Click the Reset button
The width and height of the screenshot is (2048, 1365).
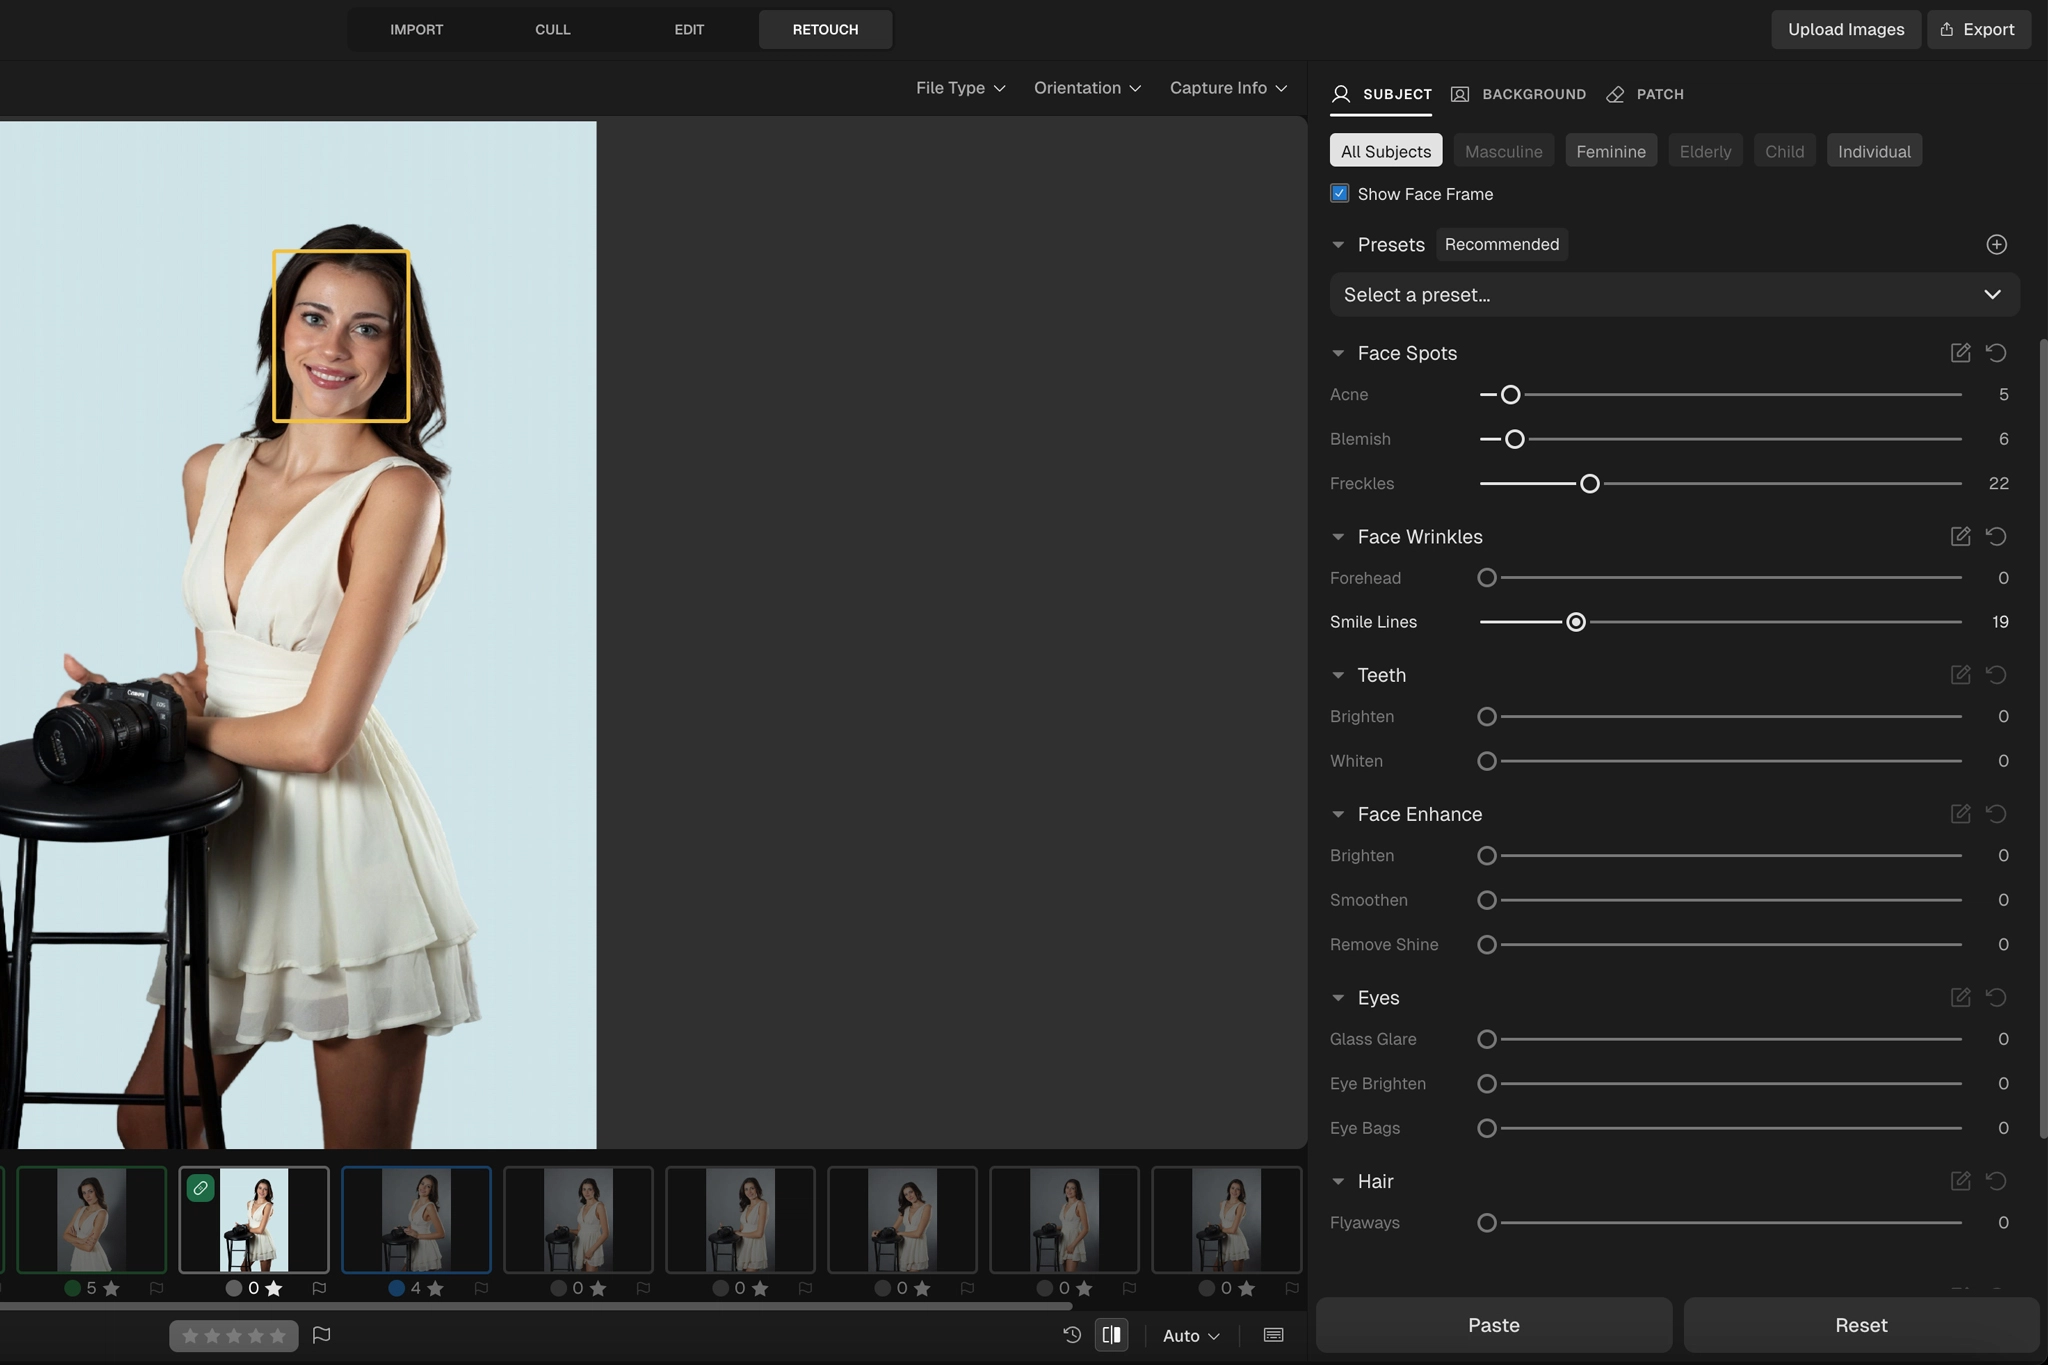1861,1325
